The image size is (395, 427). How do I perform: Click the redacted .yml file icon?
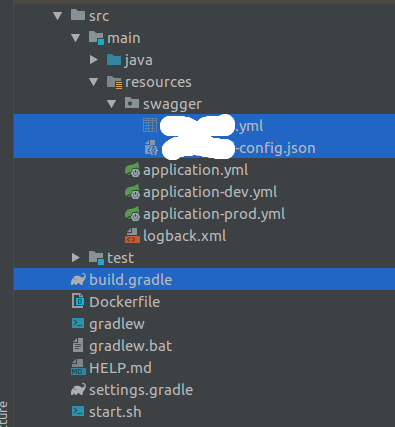[x=150, y=125]
